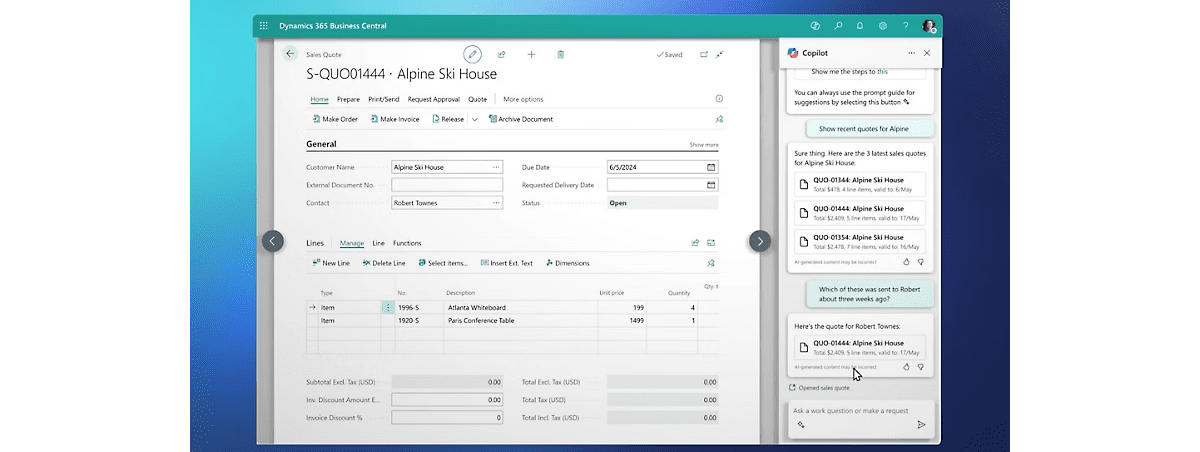
Task: Open the Manage tab in Lines
Action: 352,243
